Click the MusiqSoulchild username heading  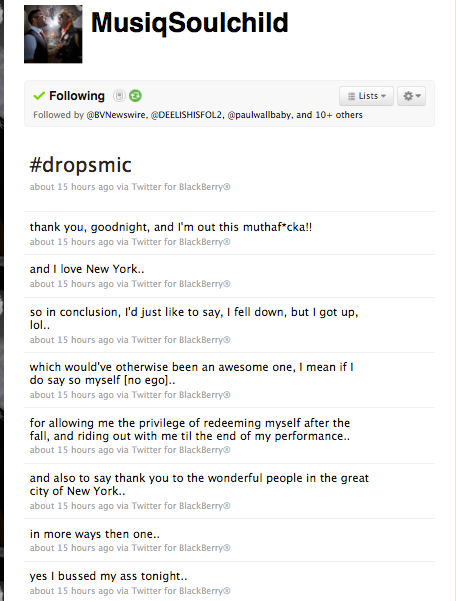tap(189, 23)
